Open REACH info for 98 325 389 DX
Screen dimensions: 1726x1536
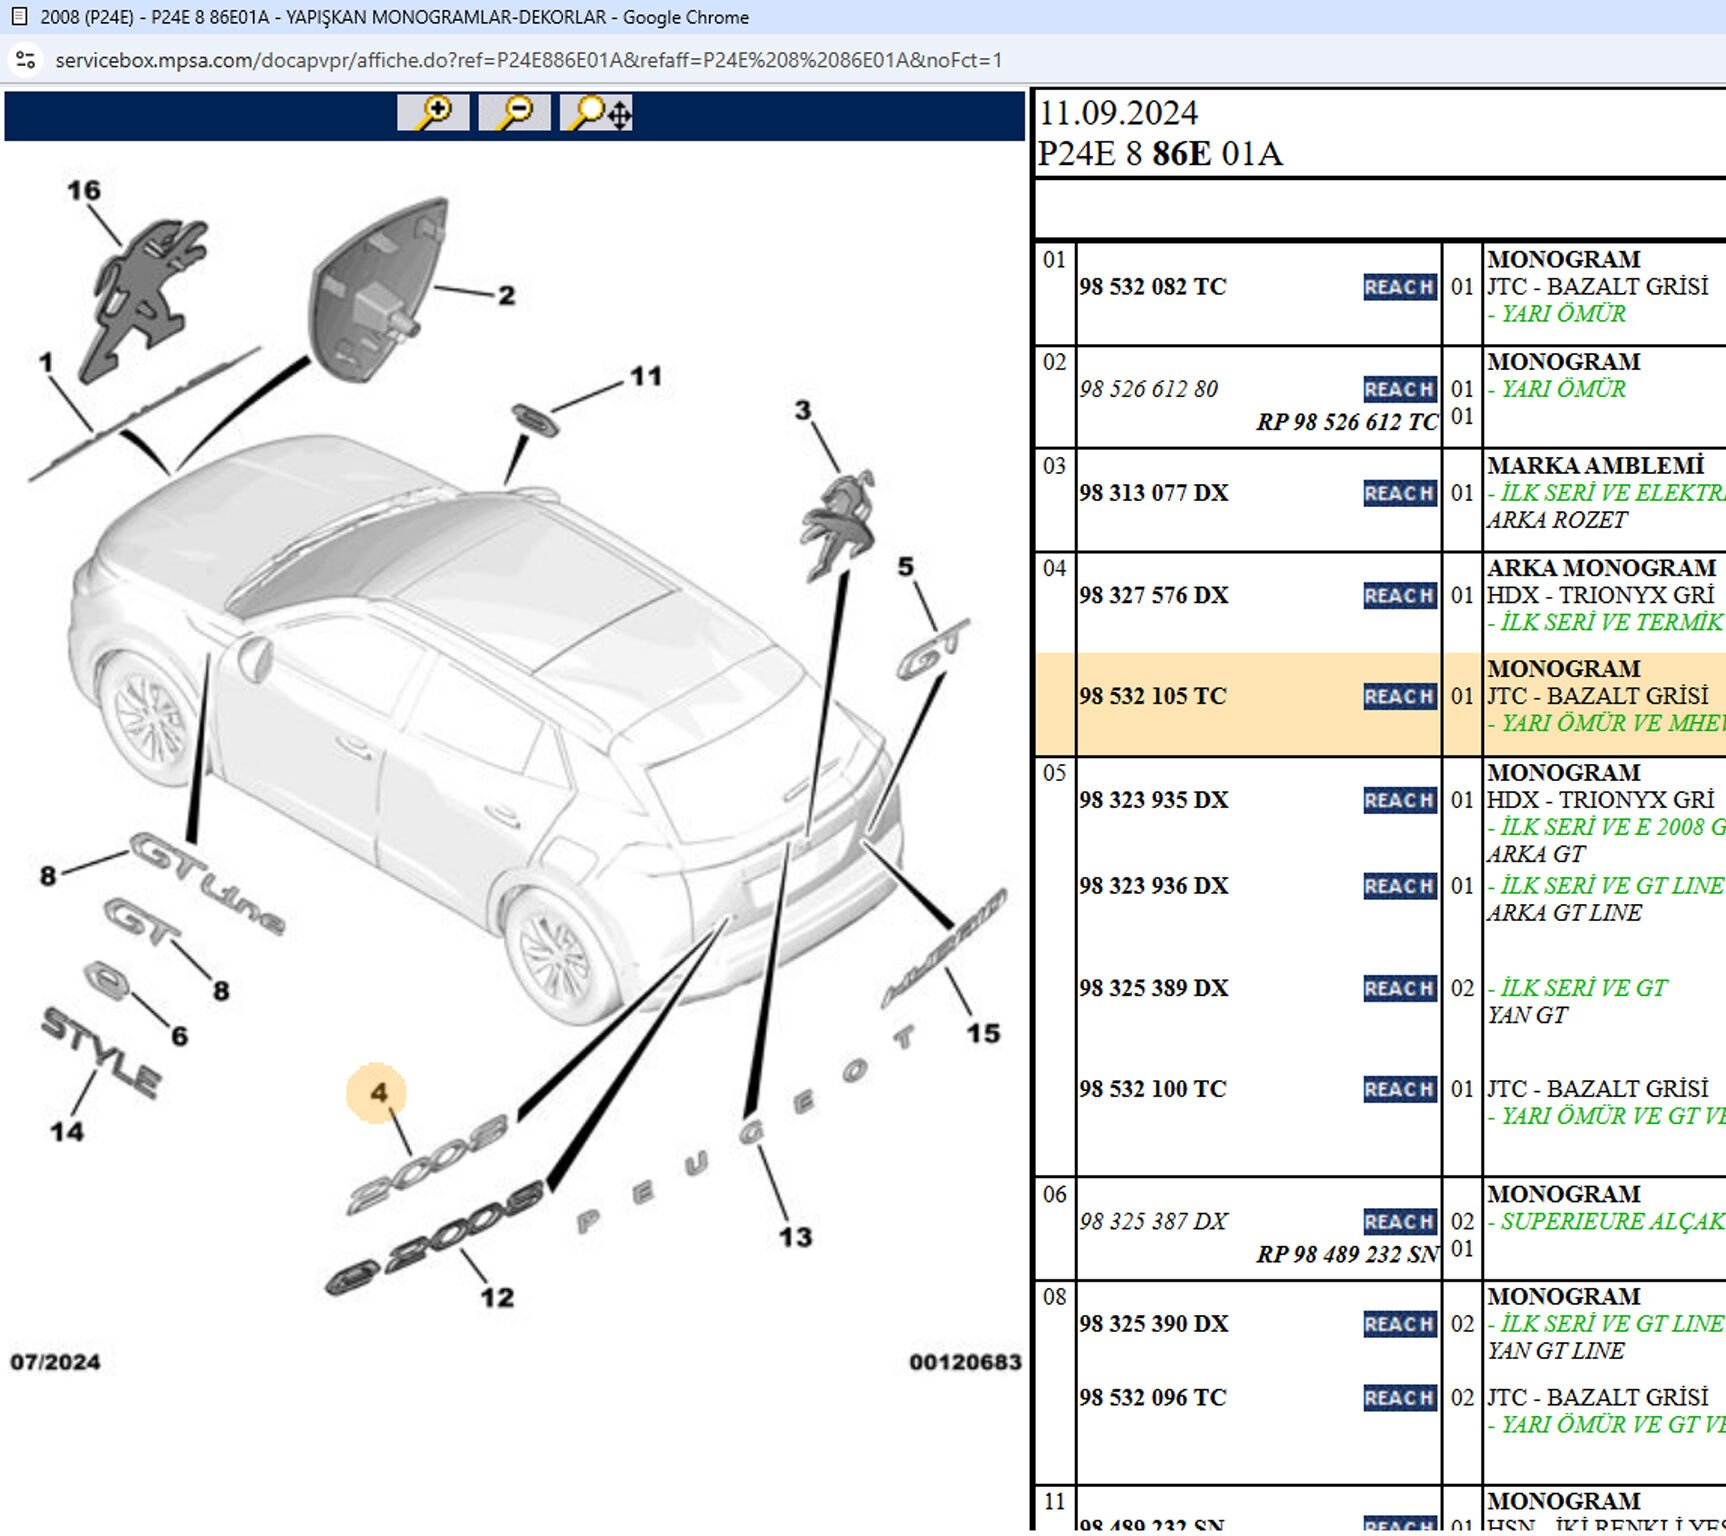click(1400, 988)
